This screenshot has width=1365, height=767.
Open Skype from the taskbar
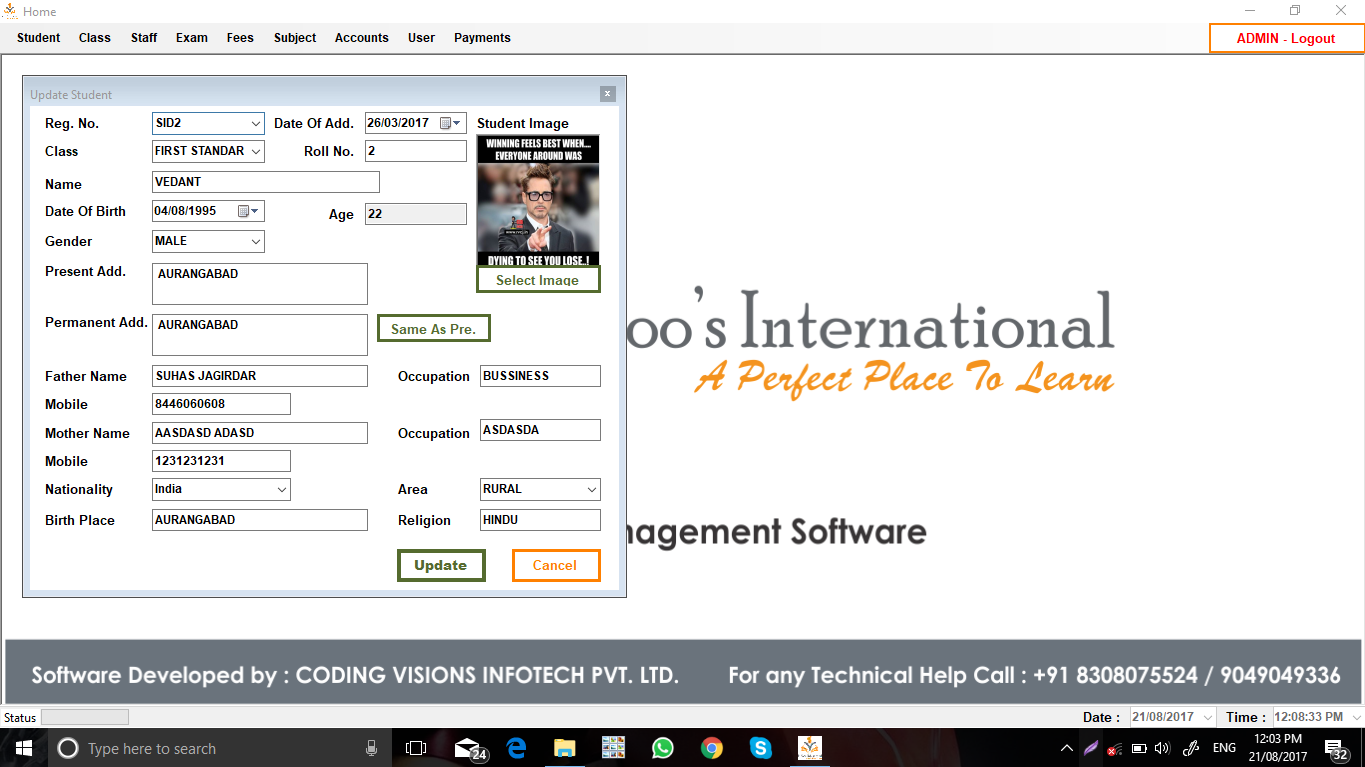[x=760, y=747]
